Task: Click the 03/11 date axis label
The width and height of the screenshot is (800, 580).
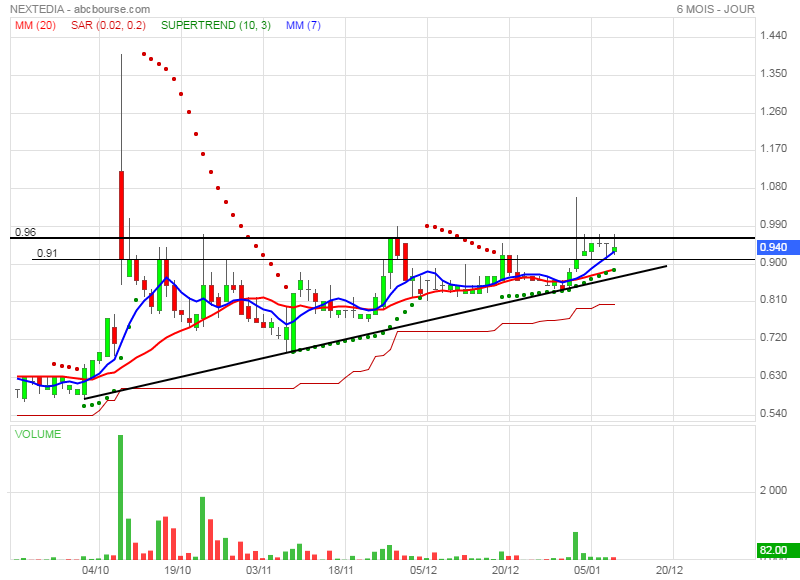Action: click(x=259, y=570)
